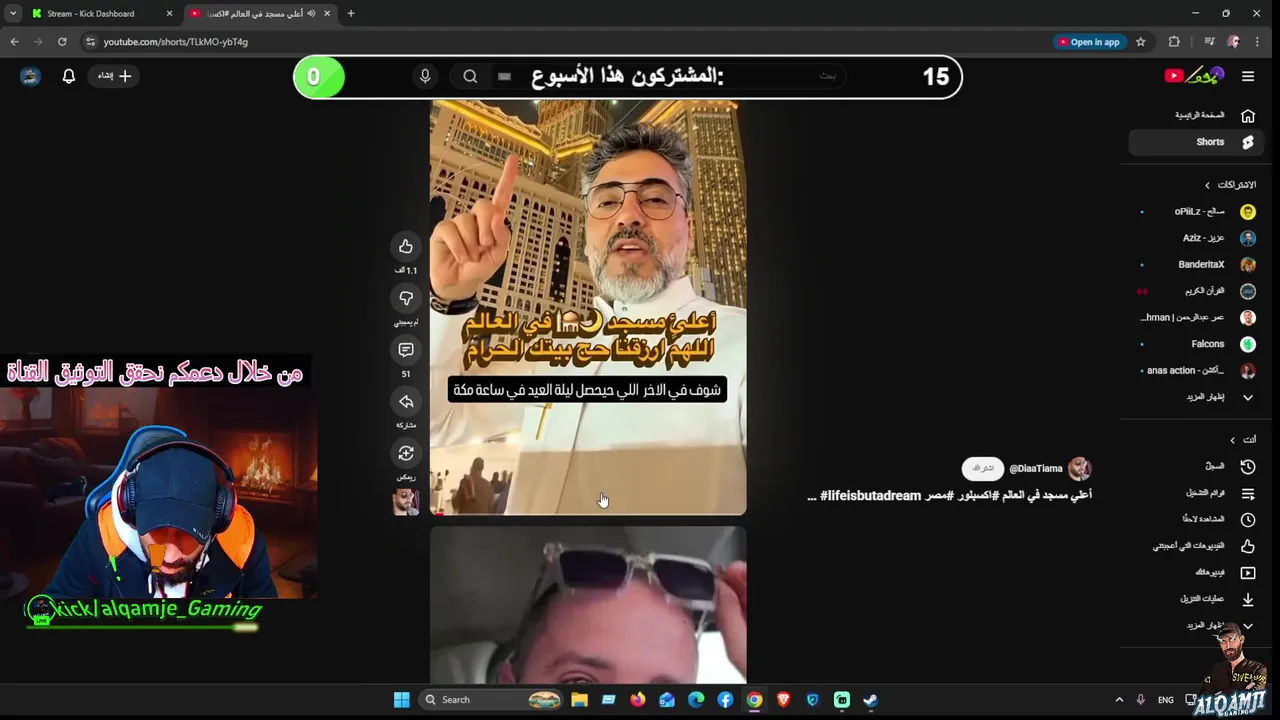Reload the page
Image resolution: width=1280 pixels, height=720 pixels.
coord(62,42)
